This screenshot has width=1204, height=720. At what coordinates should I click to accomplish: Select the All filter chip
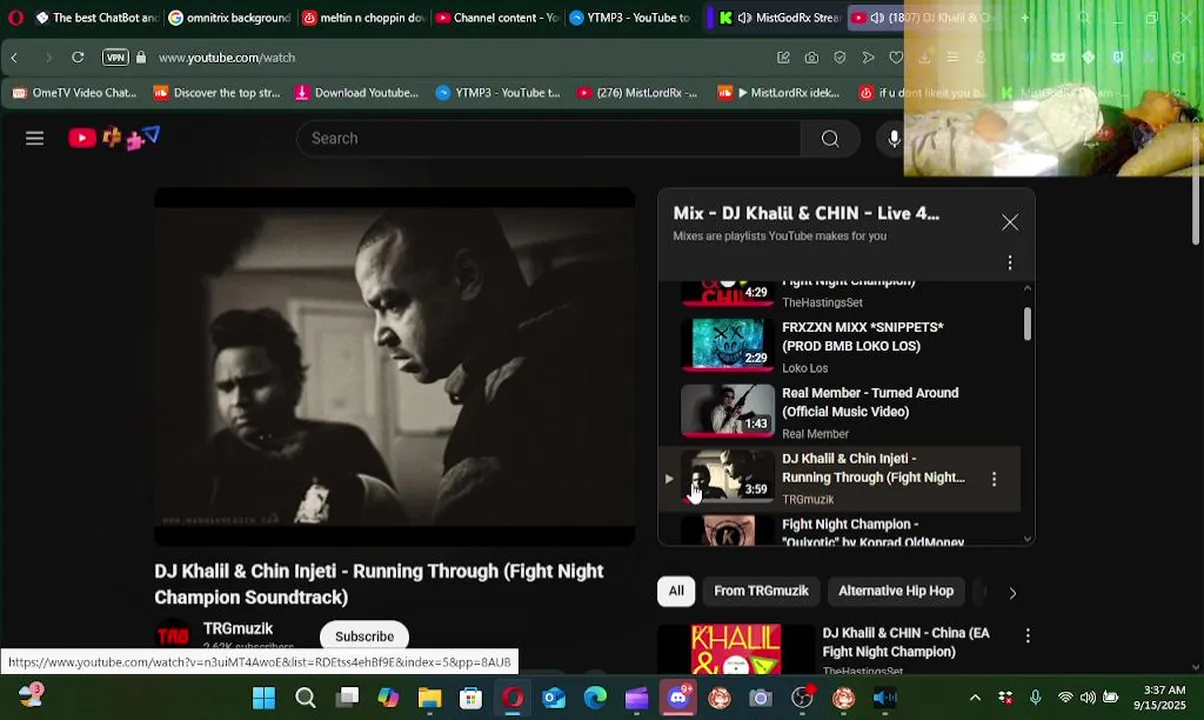[676, 591]
